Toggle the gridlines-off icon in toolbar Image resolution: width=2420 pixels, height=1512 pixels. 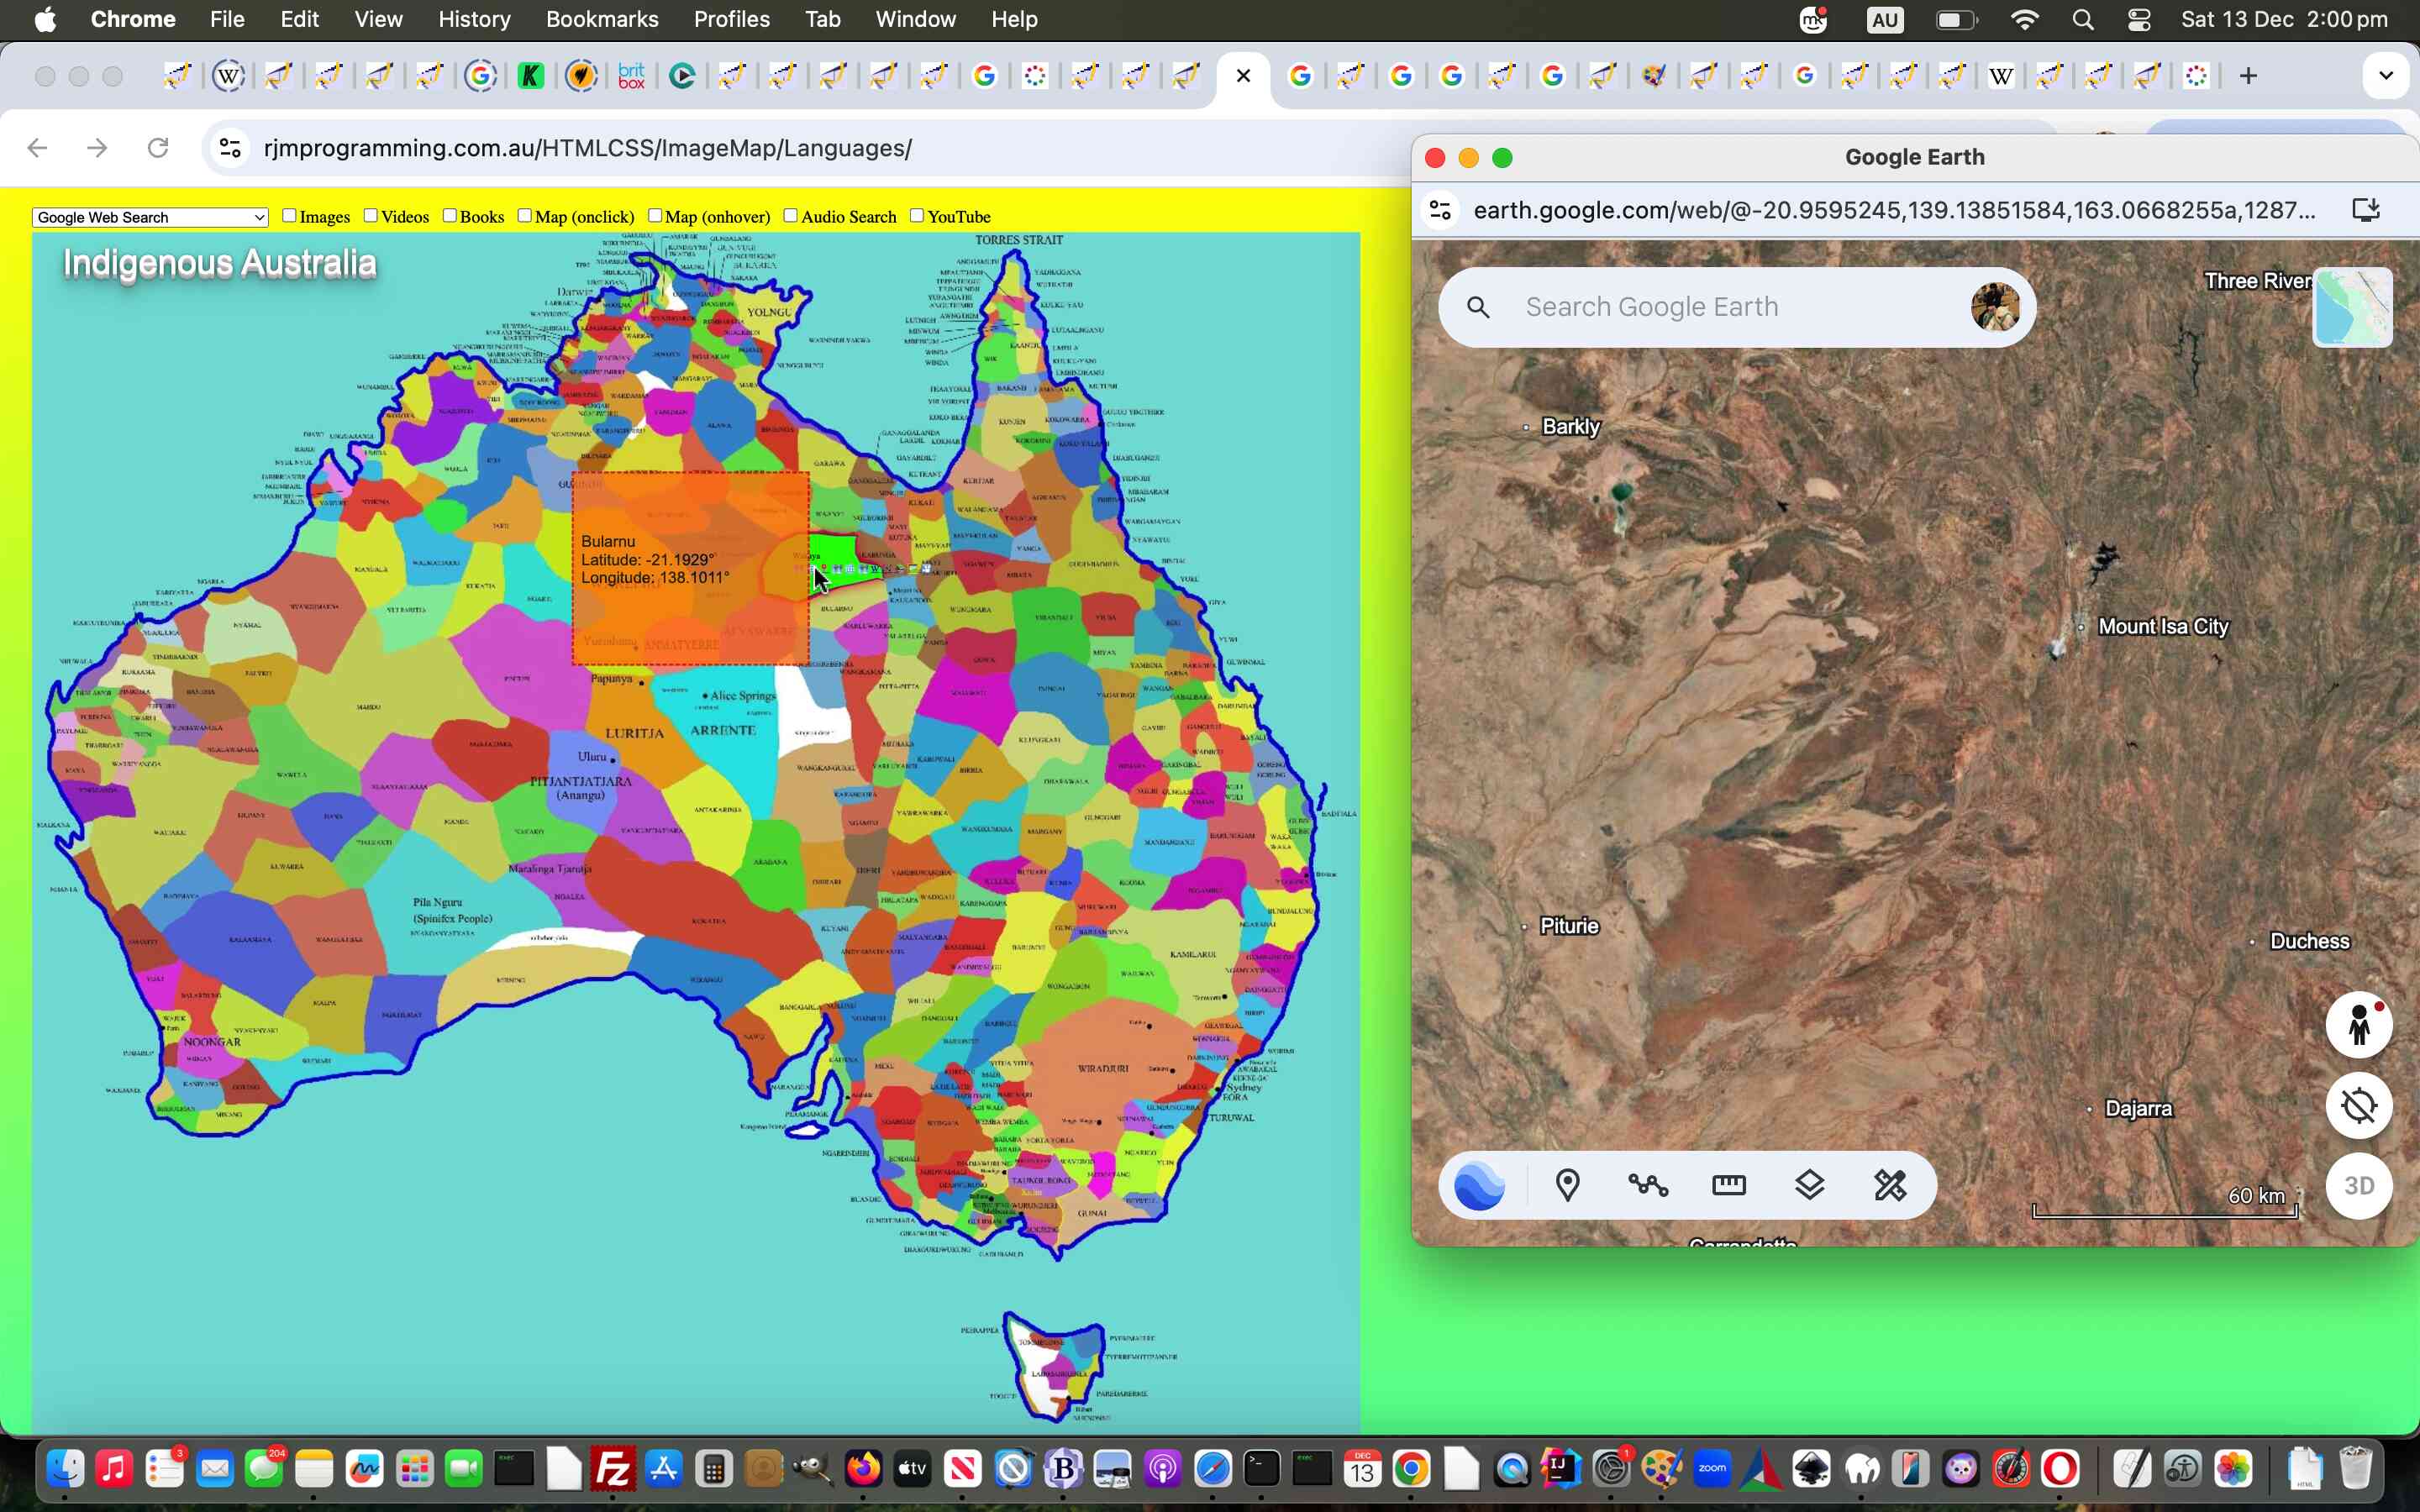1890,1186
